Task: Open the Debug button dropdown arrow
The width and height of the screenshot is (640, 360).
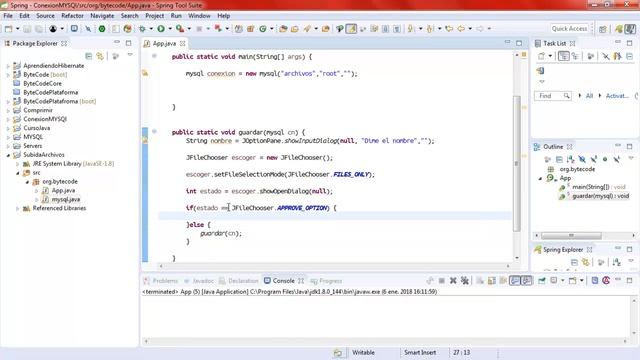Action: pos(151,29)
